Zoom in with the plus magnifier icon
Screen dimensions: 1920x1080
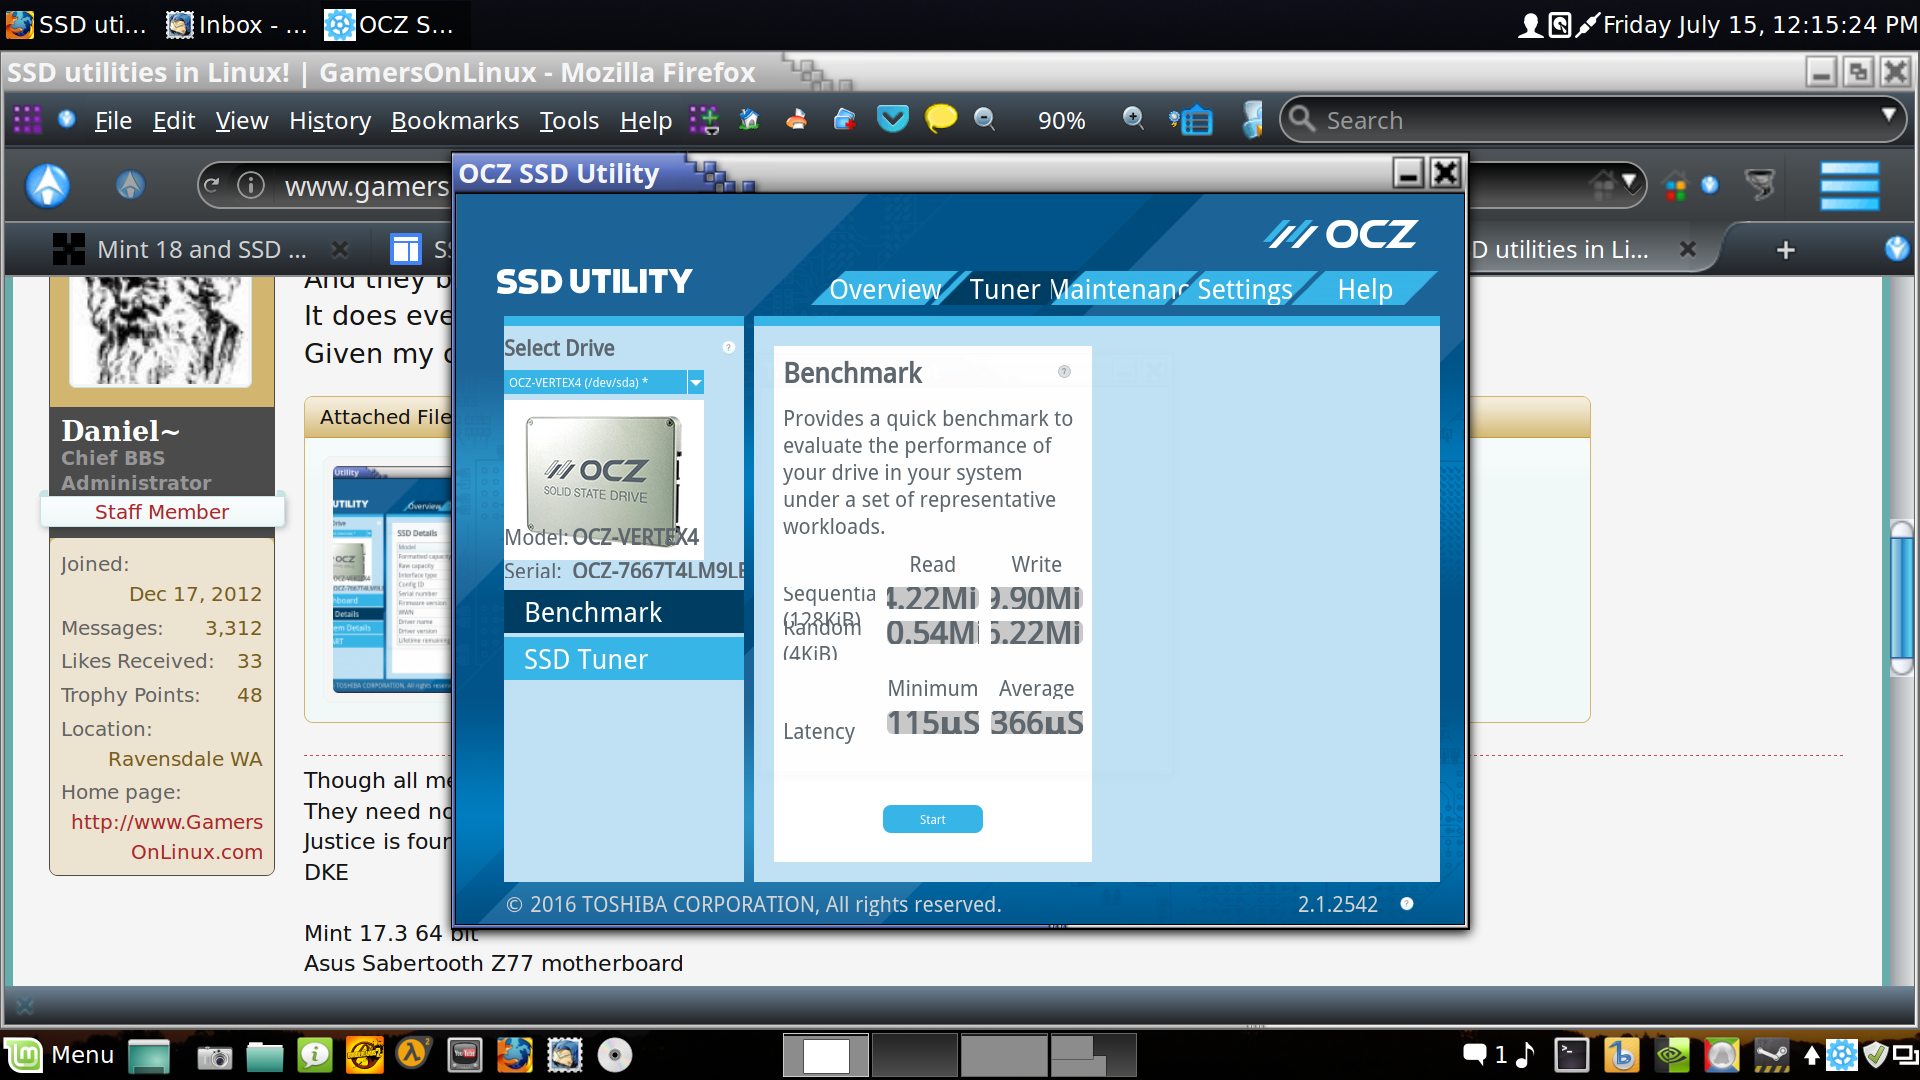pos(1133,120)
